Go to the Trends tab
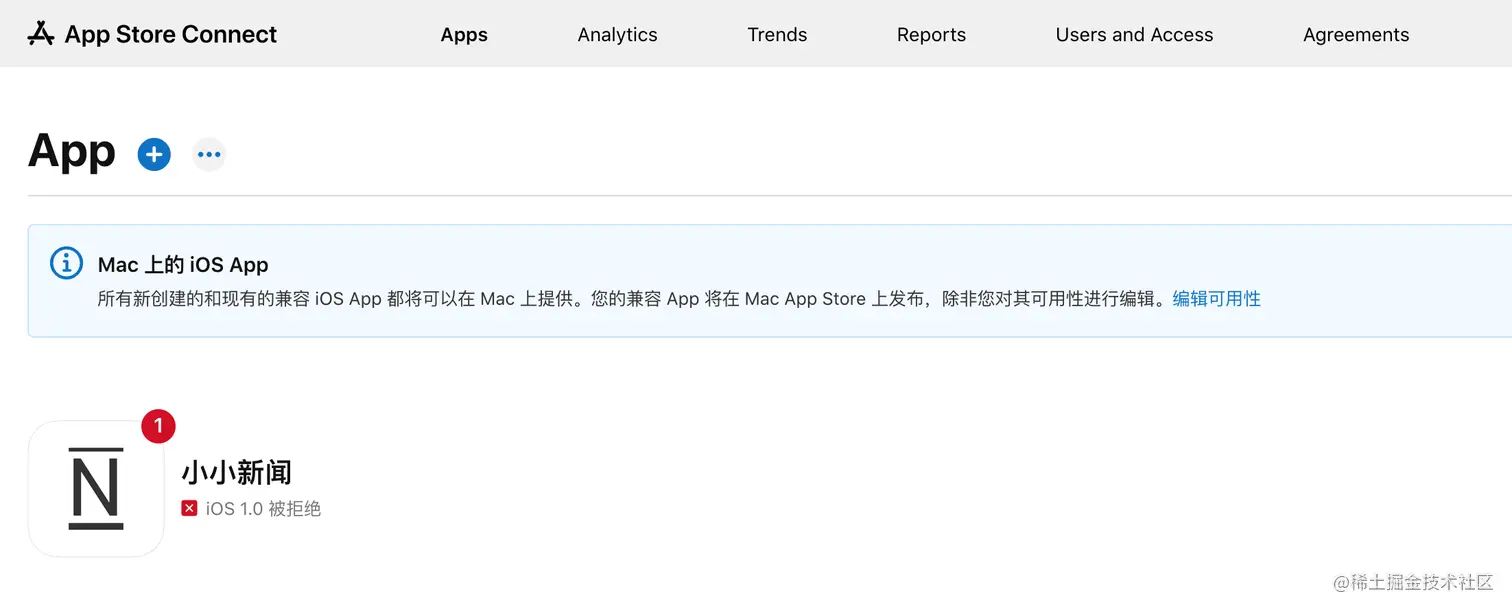 tap(777, 34)
